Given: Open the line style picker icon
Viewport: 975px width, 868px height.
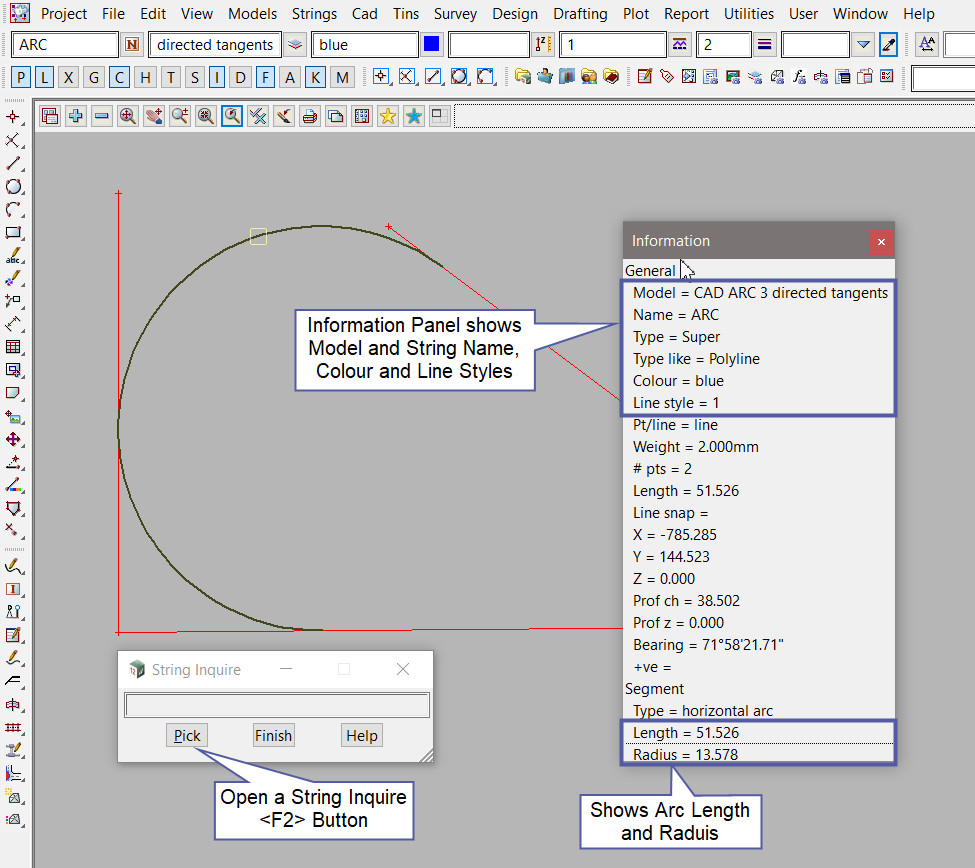Looking at the screenshot, I should pos(680,45).
